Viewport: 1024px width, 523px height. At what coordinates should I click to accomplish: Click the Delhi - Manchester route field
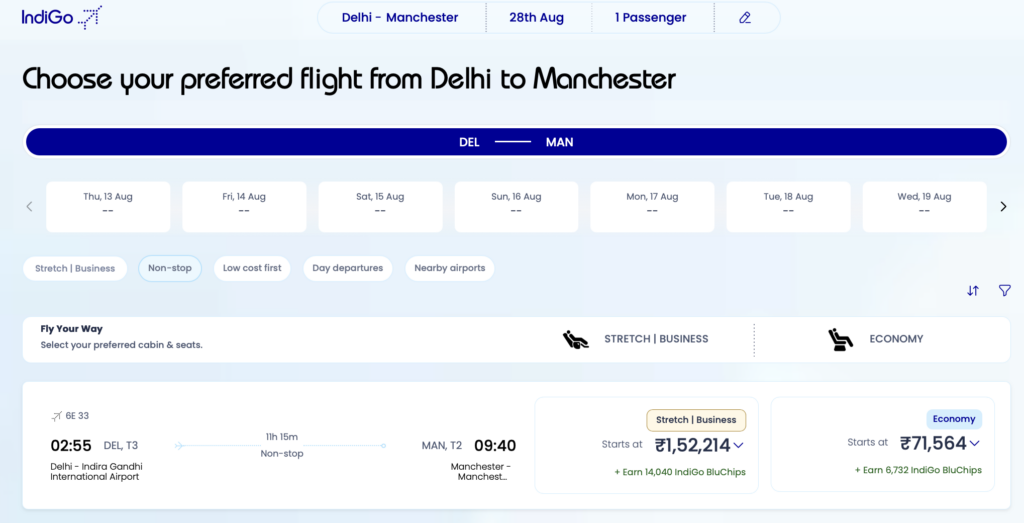click(400, 18)
